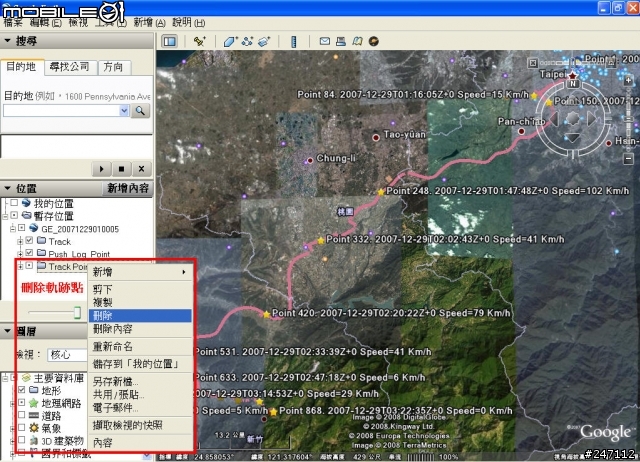Click the Print icon in toolbar
Screen dimensions: 640x462
[341, 41]
